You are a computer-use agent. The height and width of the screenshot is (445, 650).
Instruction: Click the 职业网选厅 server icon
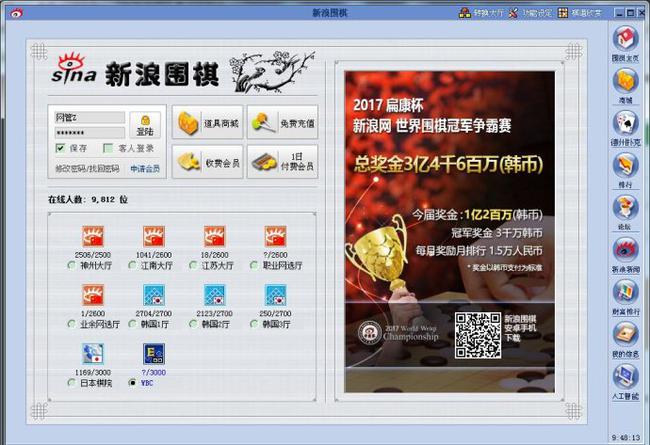pyautogui.click(x=275, y=237)
